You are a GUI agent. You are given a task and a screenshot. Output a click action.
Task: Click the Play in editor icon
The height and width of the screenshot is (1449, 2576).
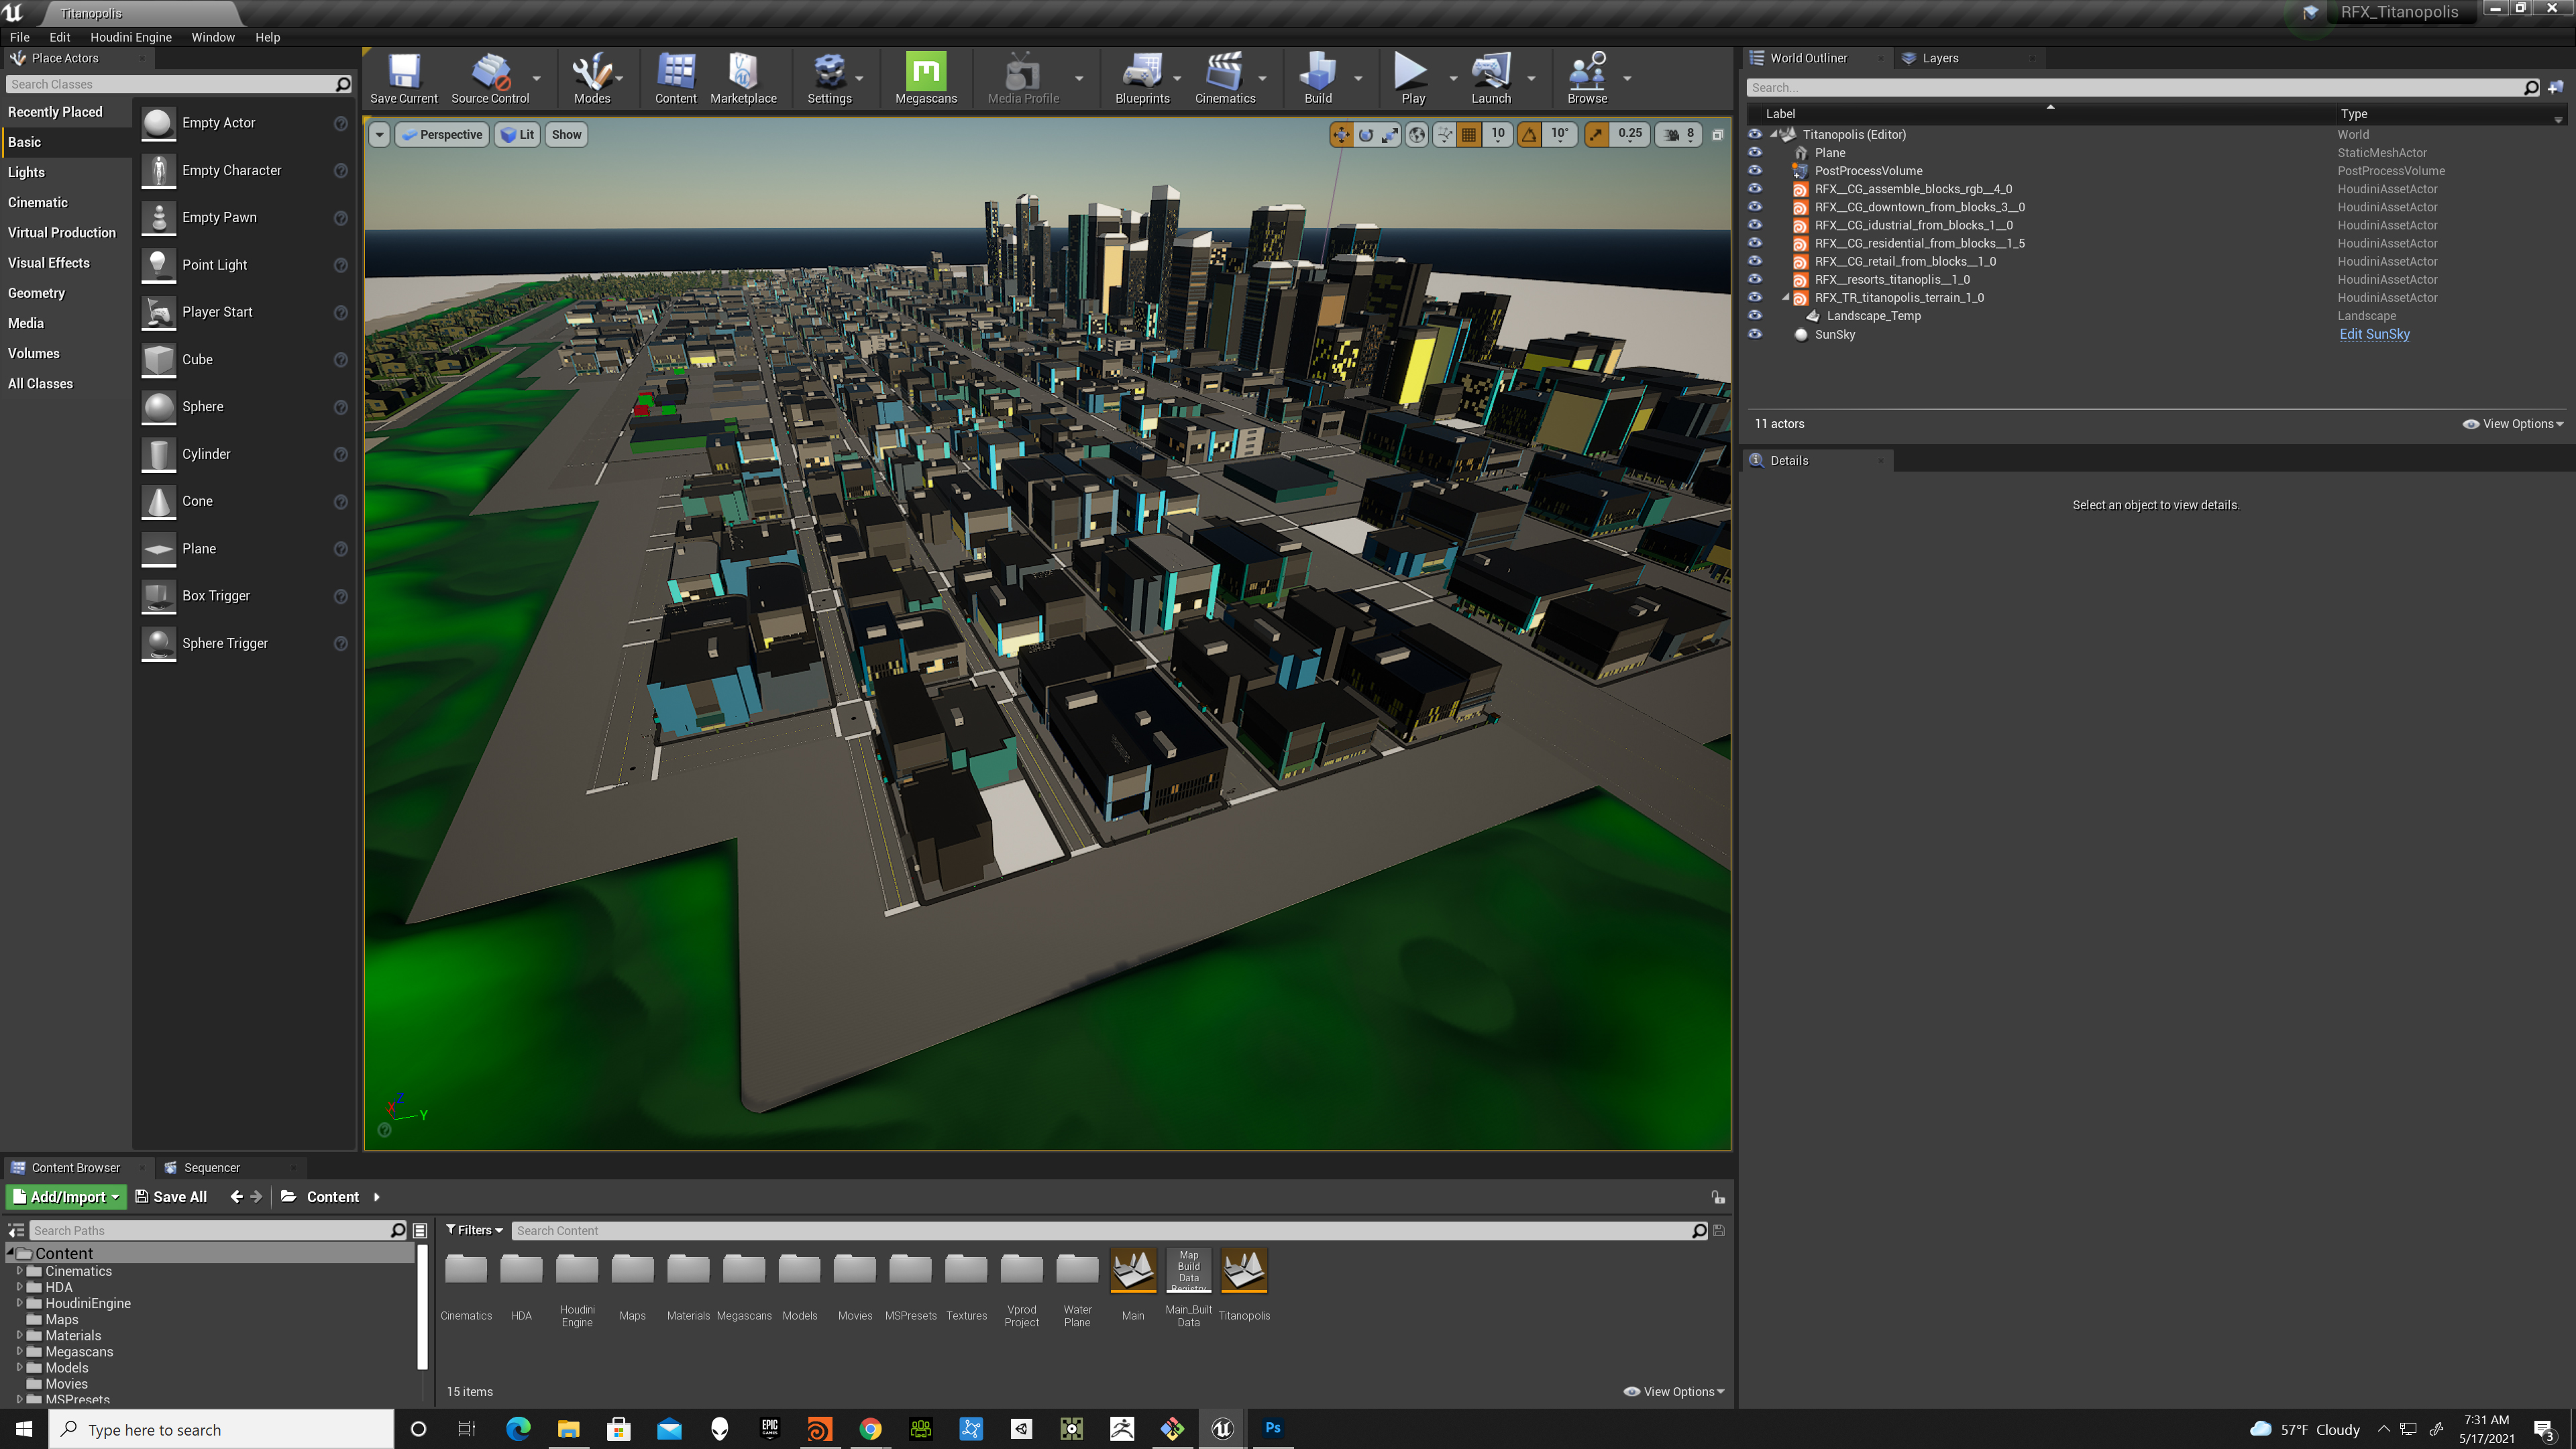pyautogui.click(x=1412, y=78)
